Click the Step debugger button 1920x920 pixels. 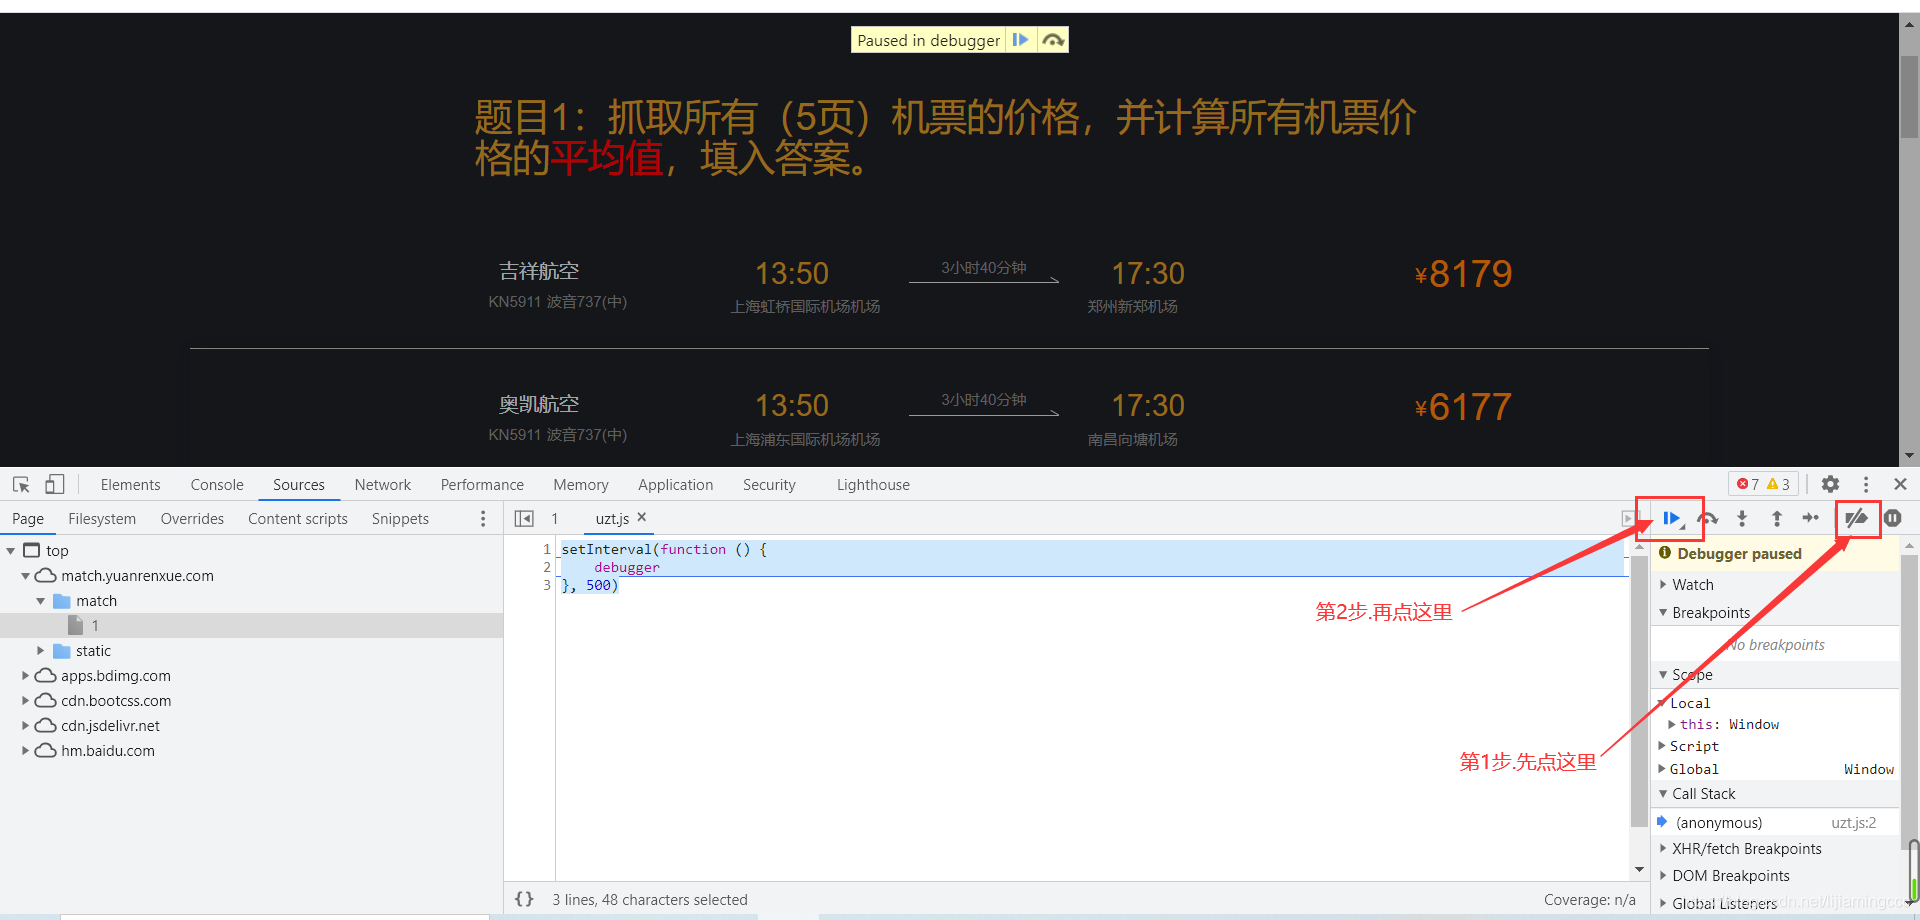tap(1811, 518)
